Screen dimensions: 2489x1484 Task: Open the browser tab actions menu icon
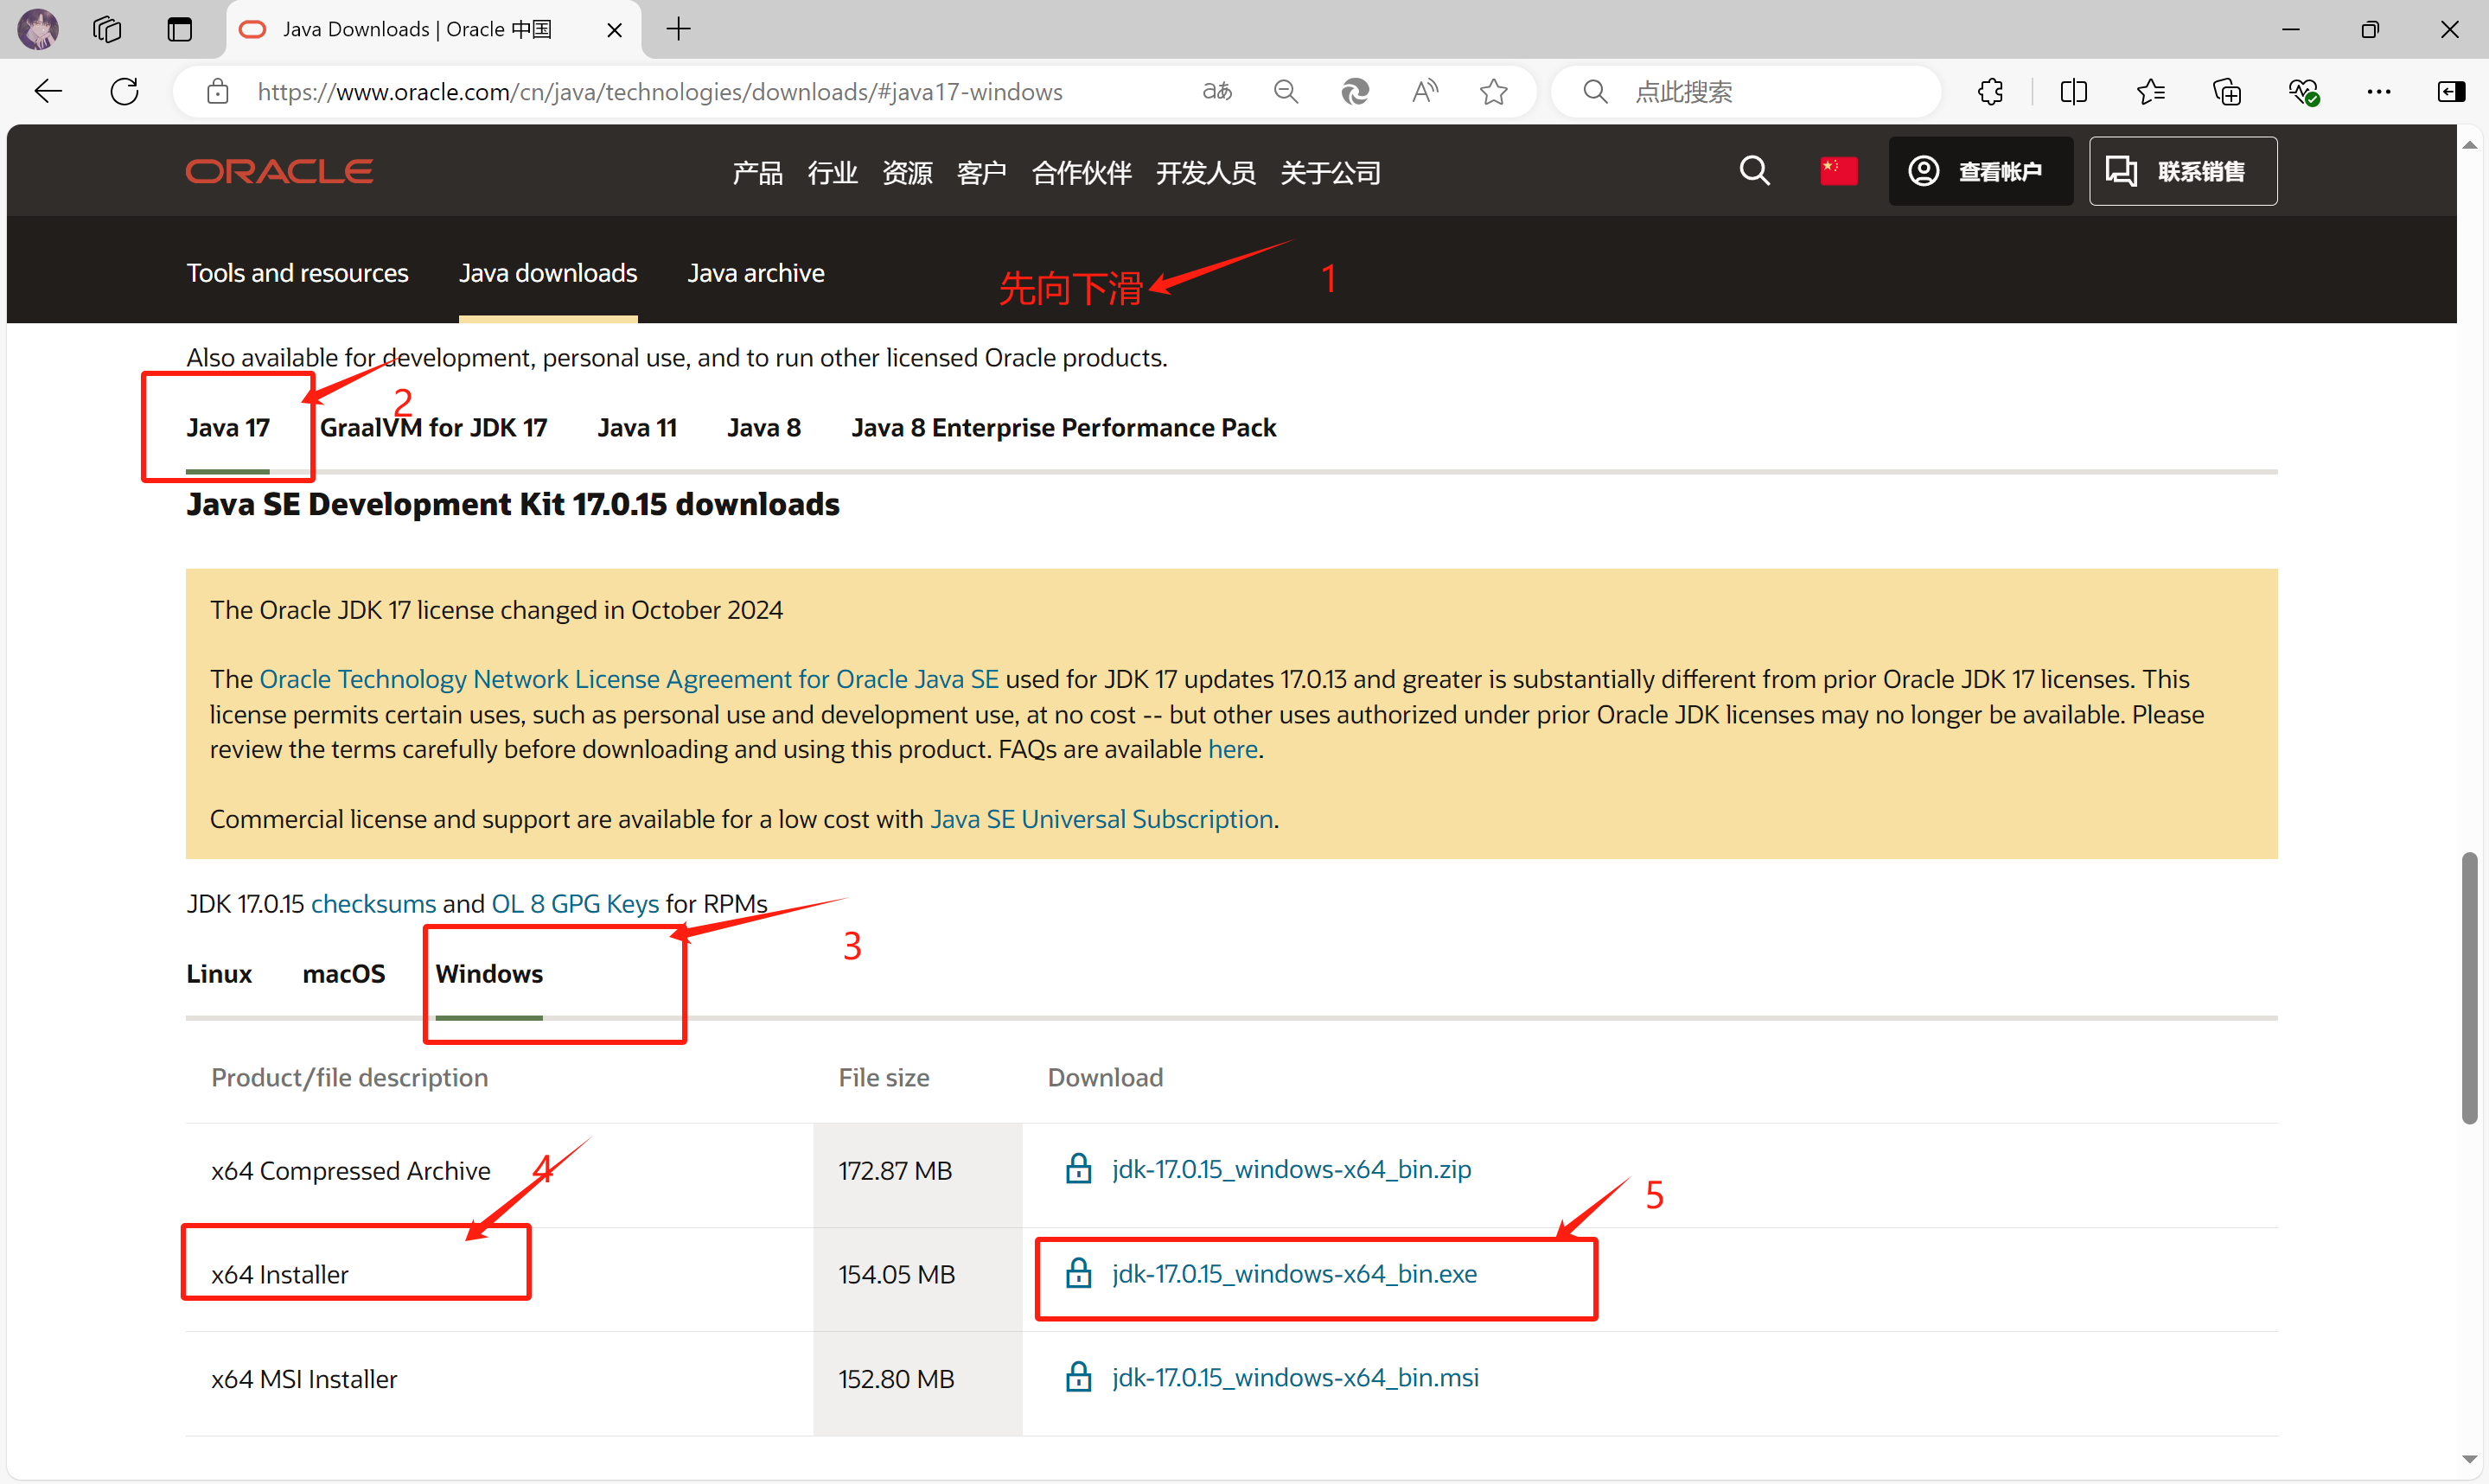pos(180,29)
